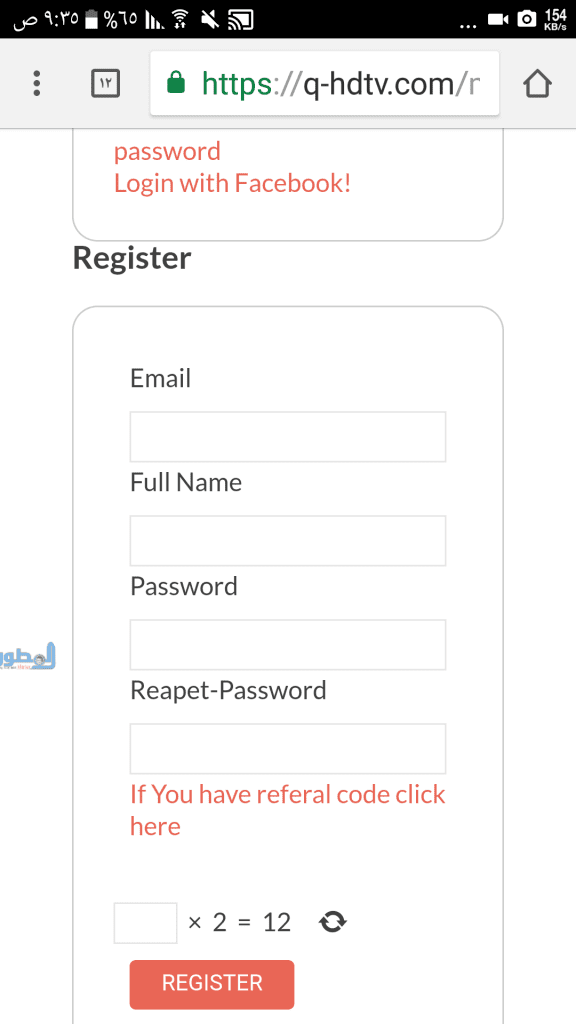Refresh the captcha math question
576x1024 pixels.
(x=332, y=922)
